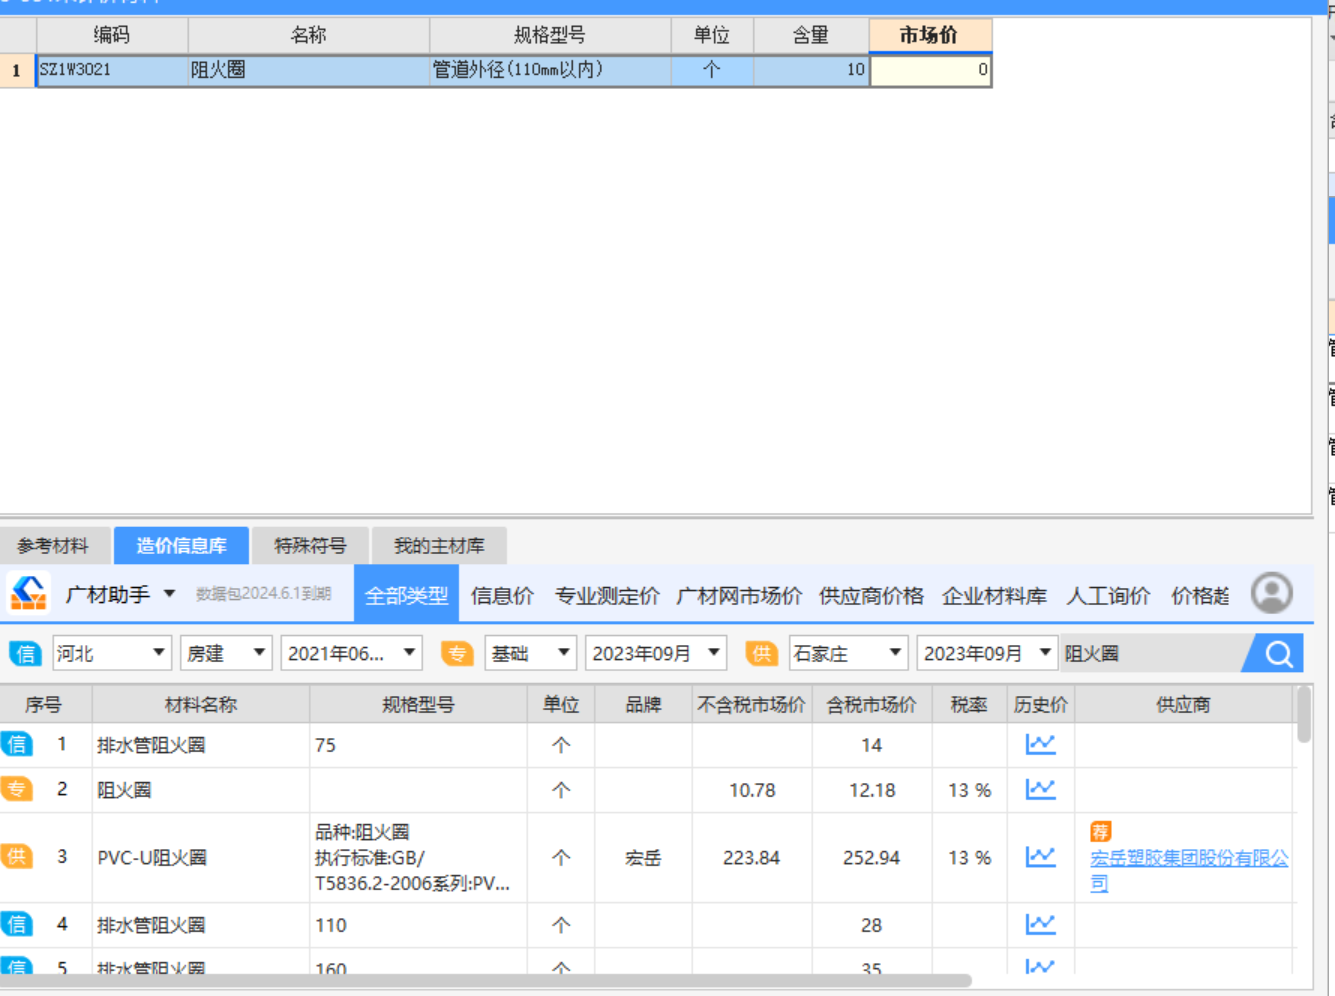
Task: Select the 企业材料库 tab
Action: coord(994,596)
